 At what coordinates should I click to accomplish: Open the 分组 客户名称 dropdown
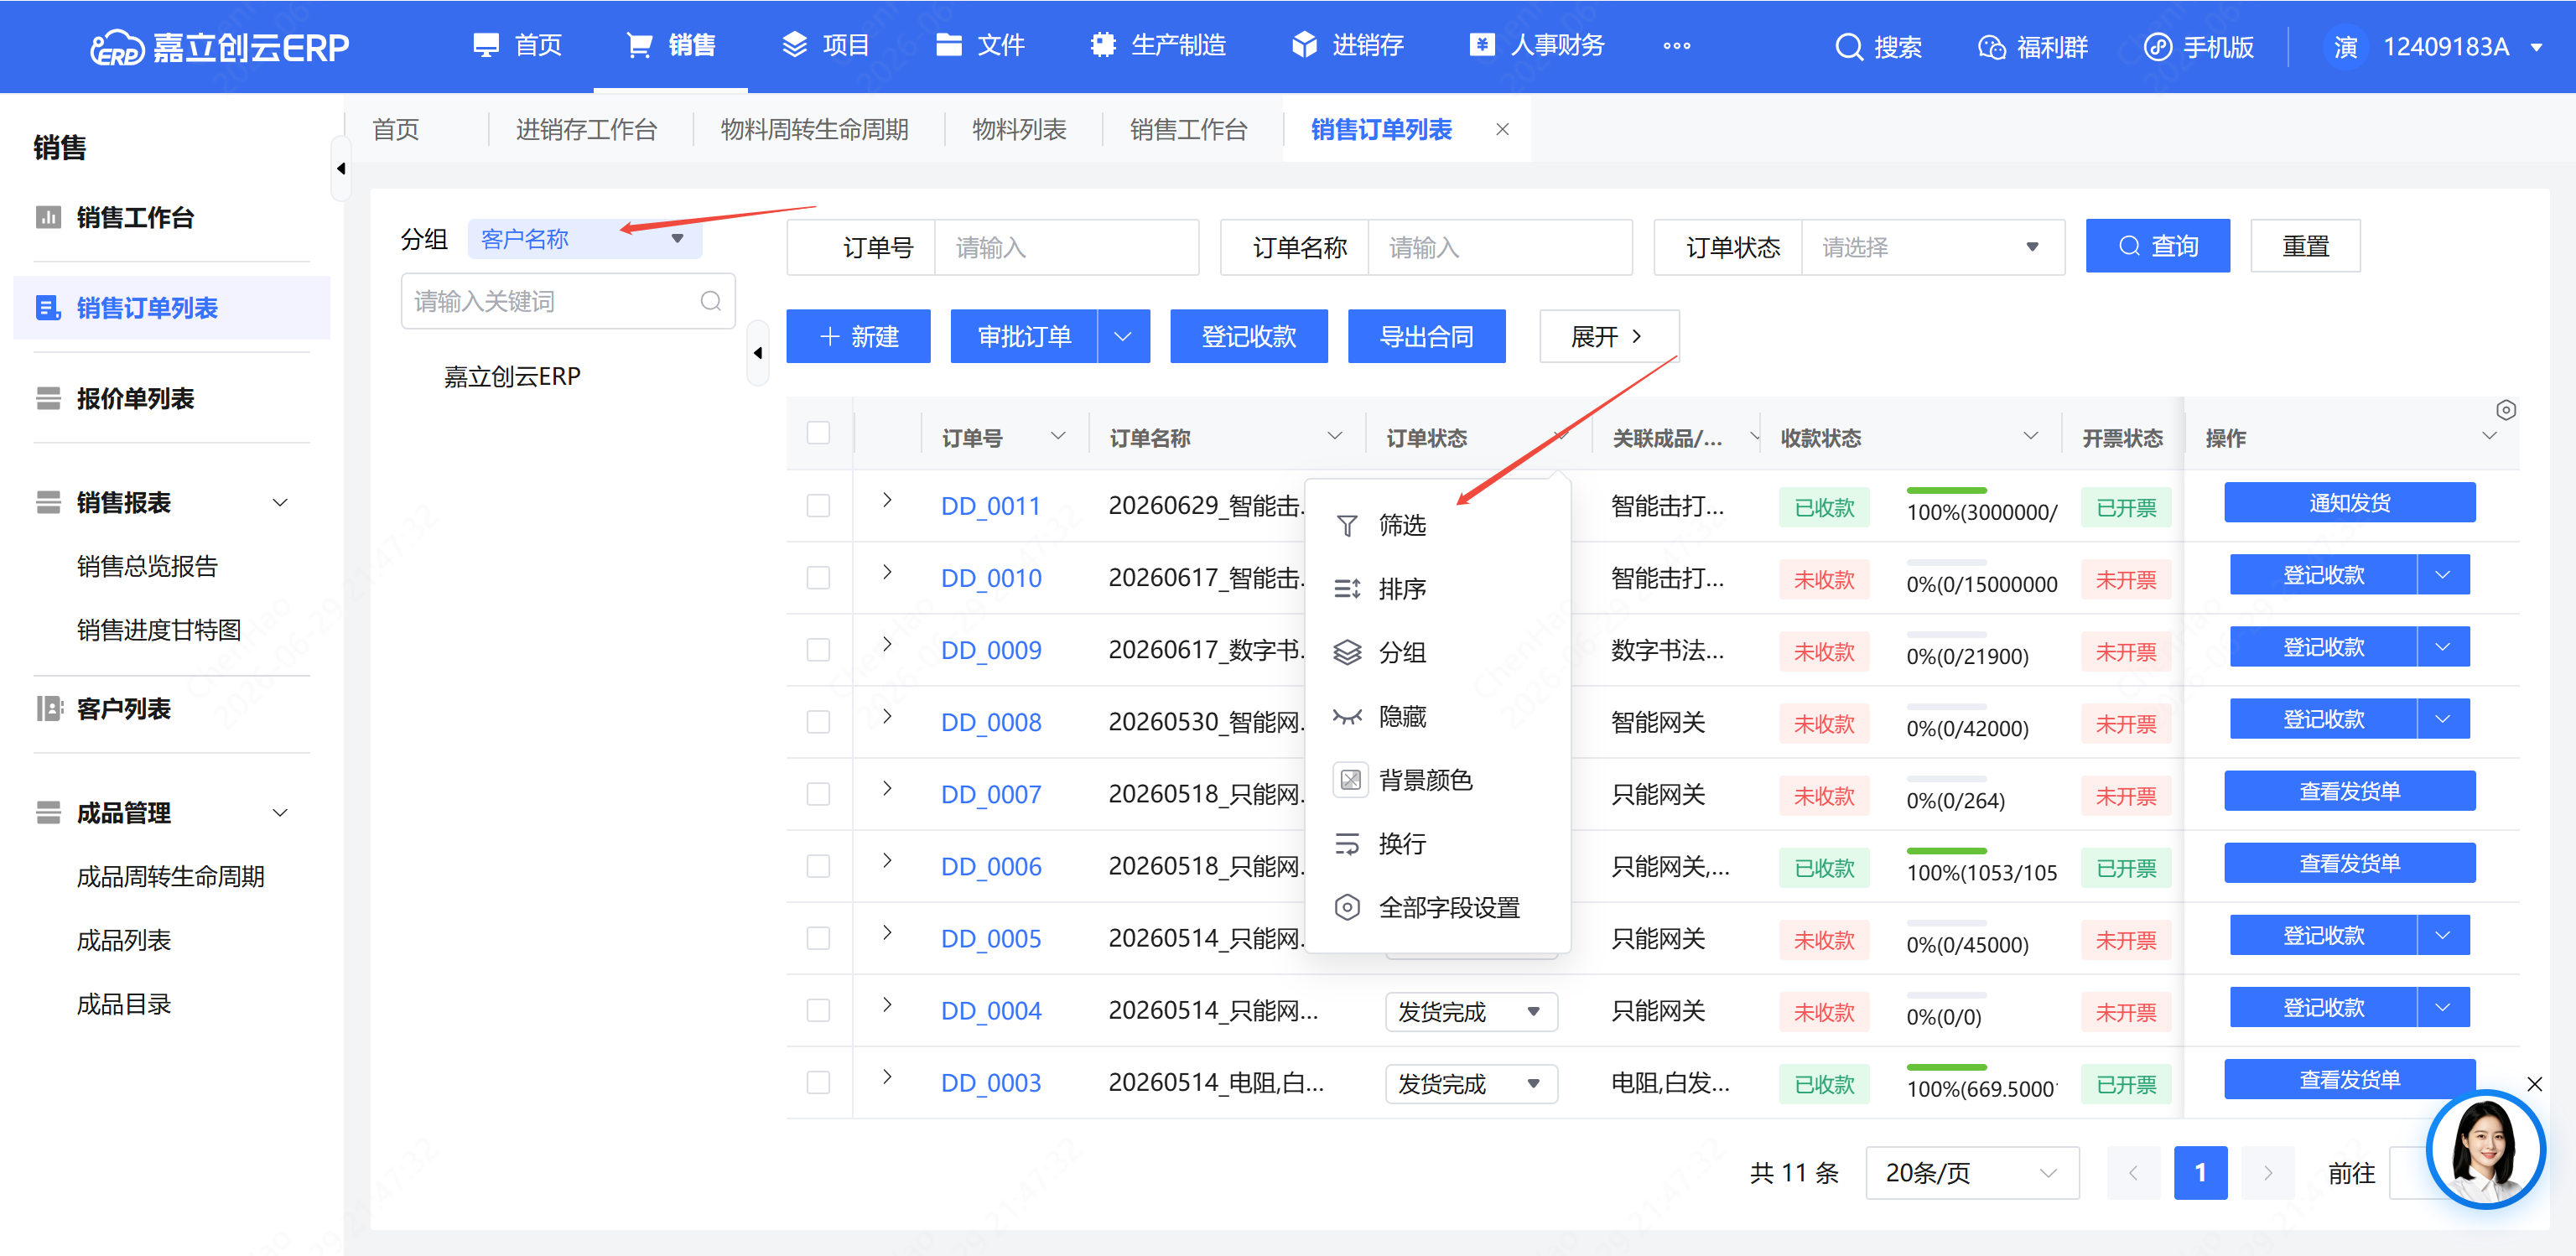[584, 238]
